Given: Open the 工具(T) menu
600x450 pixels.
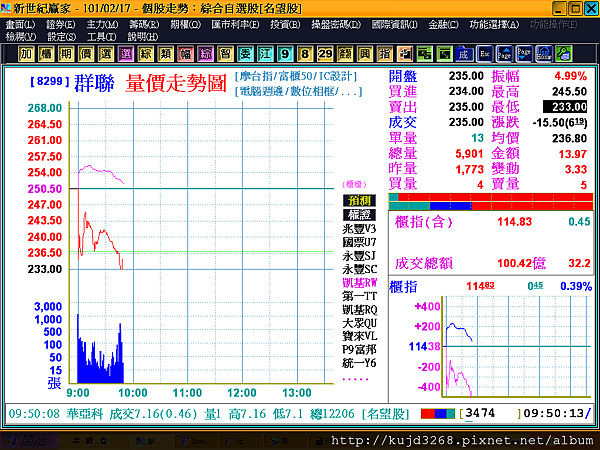Looking at the screenshot, I should click(x=101, y=37).
